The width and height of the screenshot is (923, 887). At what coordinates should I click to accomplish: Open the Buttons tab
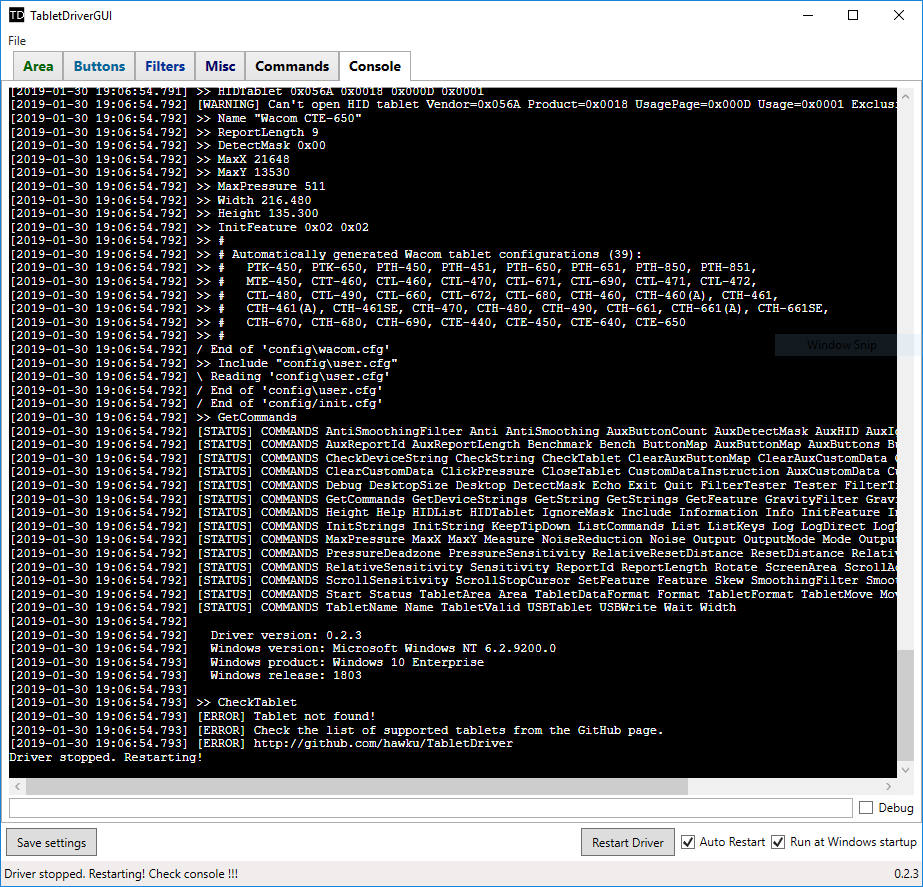[99, 65]
